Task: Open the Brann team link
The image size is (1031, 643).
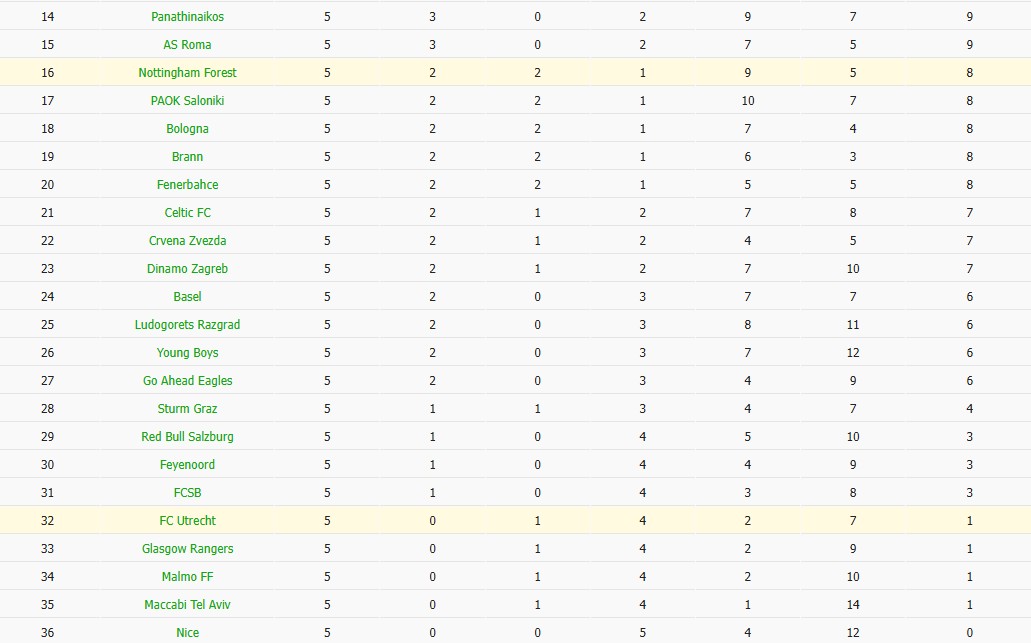Action: [x=187, y=157]
